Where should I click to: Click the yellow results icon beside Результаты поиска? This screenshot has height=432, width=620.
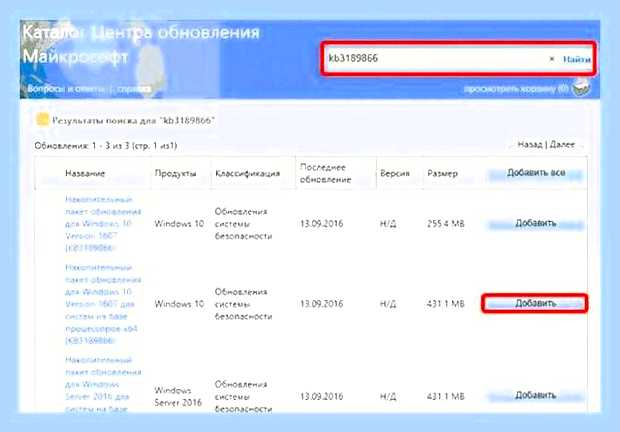(x=42, y=119)
